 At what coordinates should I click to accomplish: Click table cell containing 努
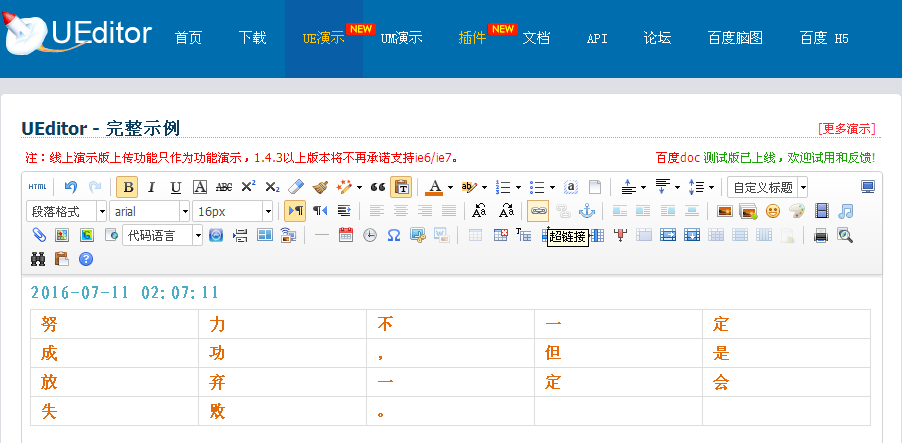[x=114, y=324]
